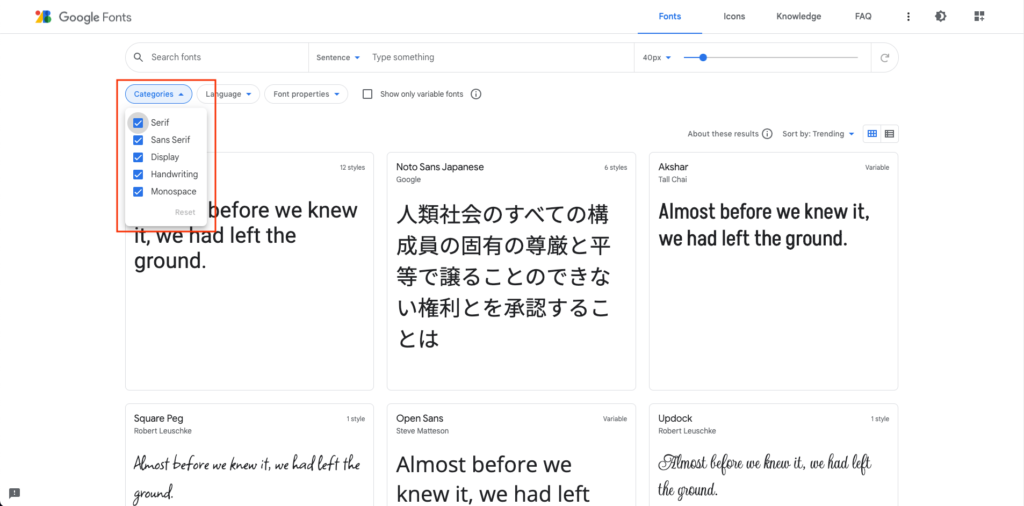Open the Updock font name
This screenshot has width=1024, height=506.
pos(675,419)
